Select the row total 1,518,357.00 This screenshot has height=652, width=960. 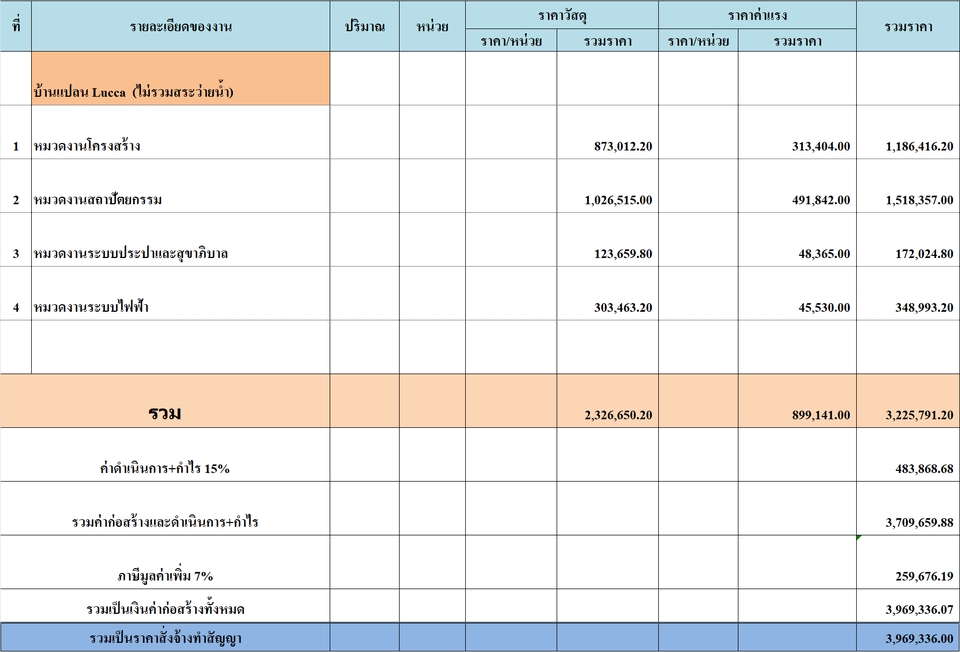tap(920, 200)
